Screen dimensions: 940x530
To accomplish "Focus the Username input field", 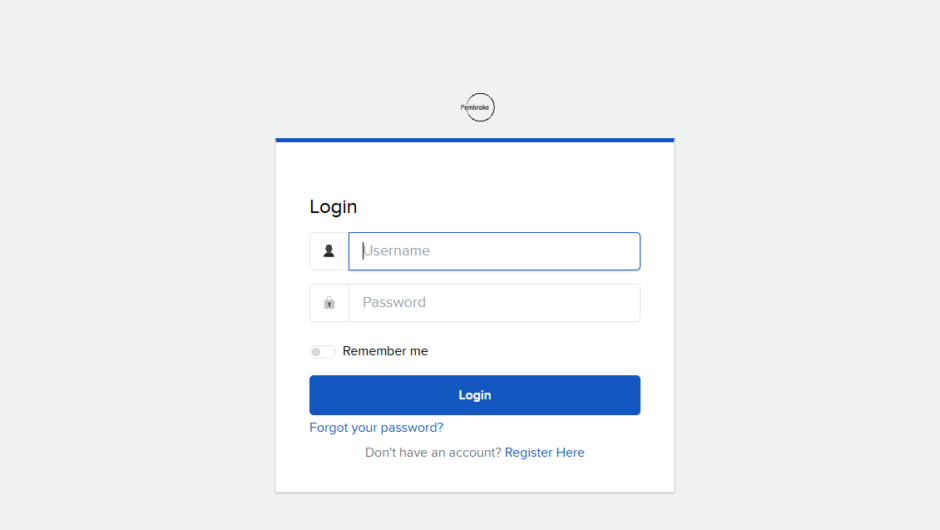I will (494, 251).
